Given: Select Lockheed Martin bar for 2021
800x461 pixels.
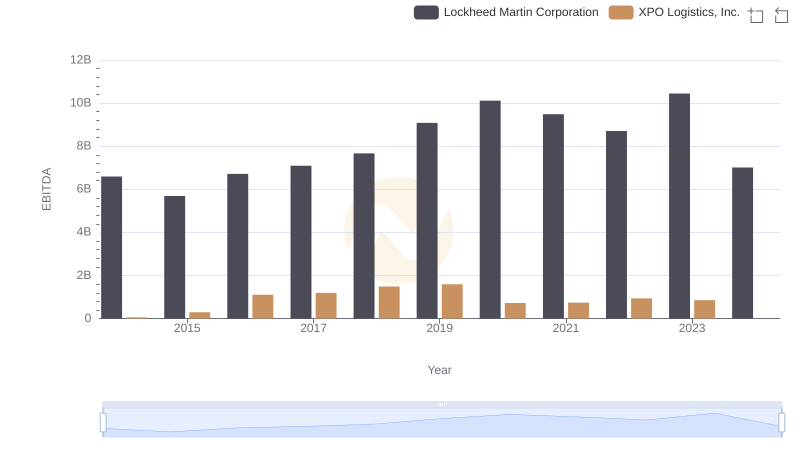Looking at the screenshot, I should click(x=553, y=216).
